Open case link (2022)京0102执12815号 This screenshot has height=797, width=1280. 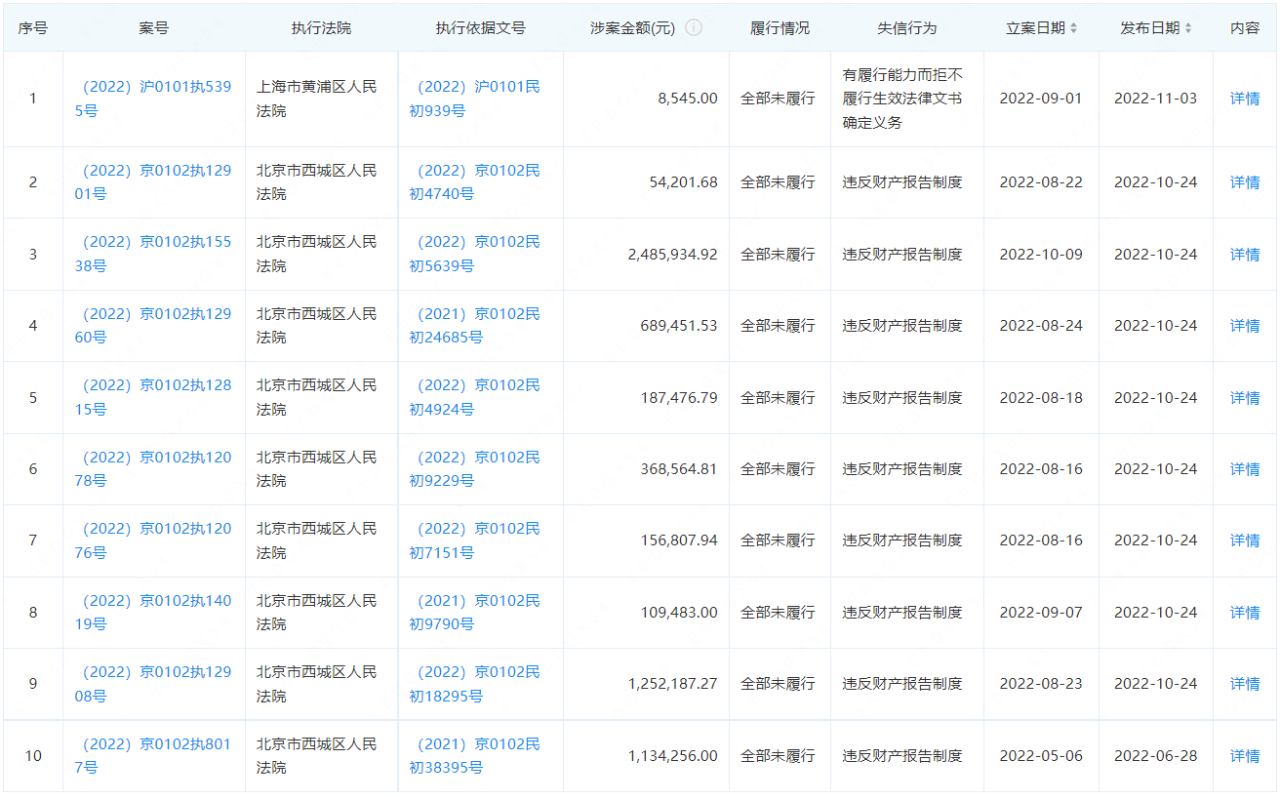click(x=153, y=397)
